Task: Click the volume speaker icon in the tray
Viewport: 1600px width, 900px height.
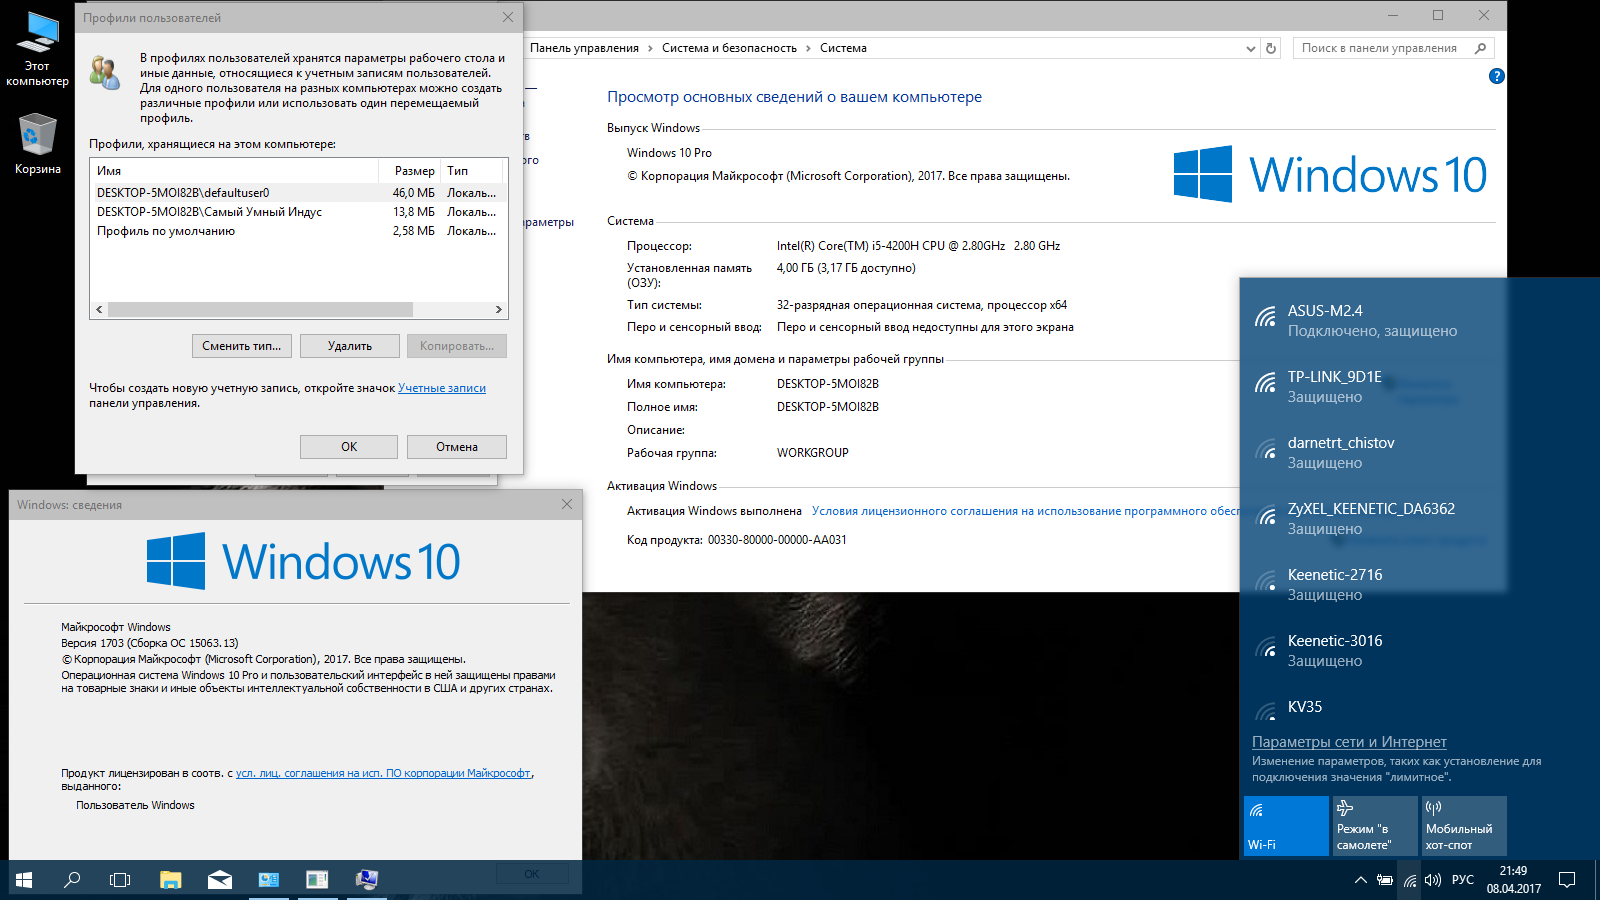Action: click(1433, 880)
